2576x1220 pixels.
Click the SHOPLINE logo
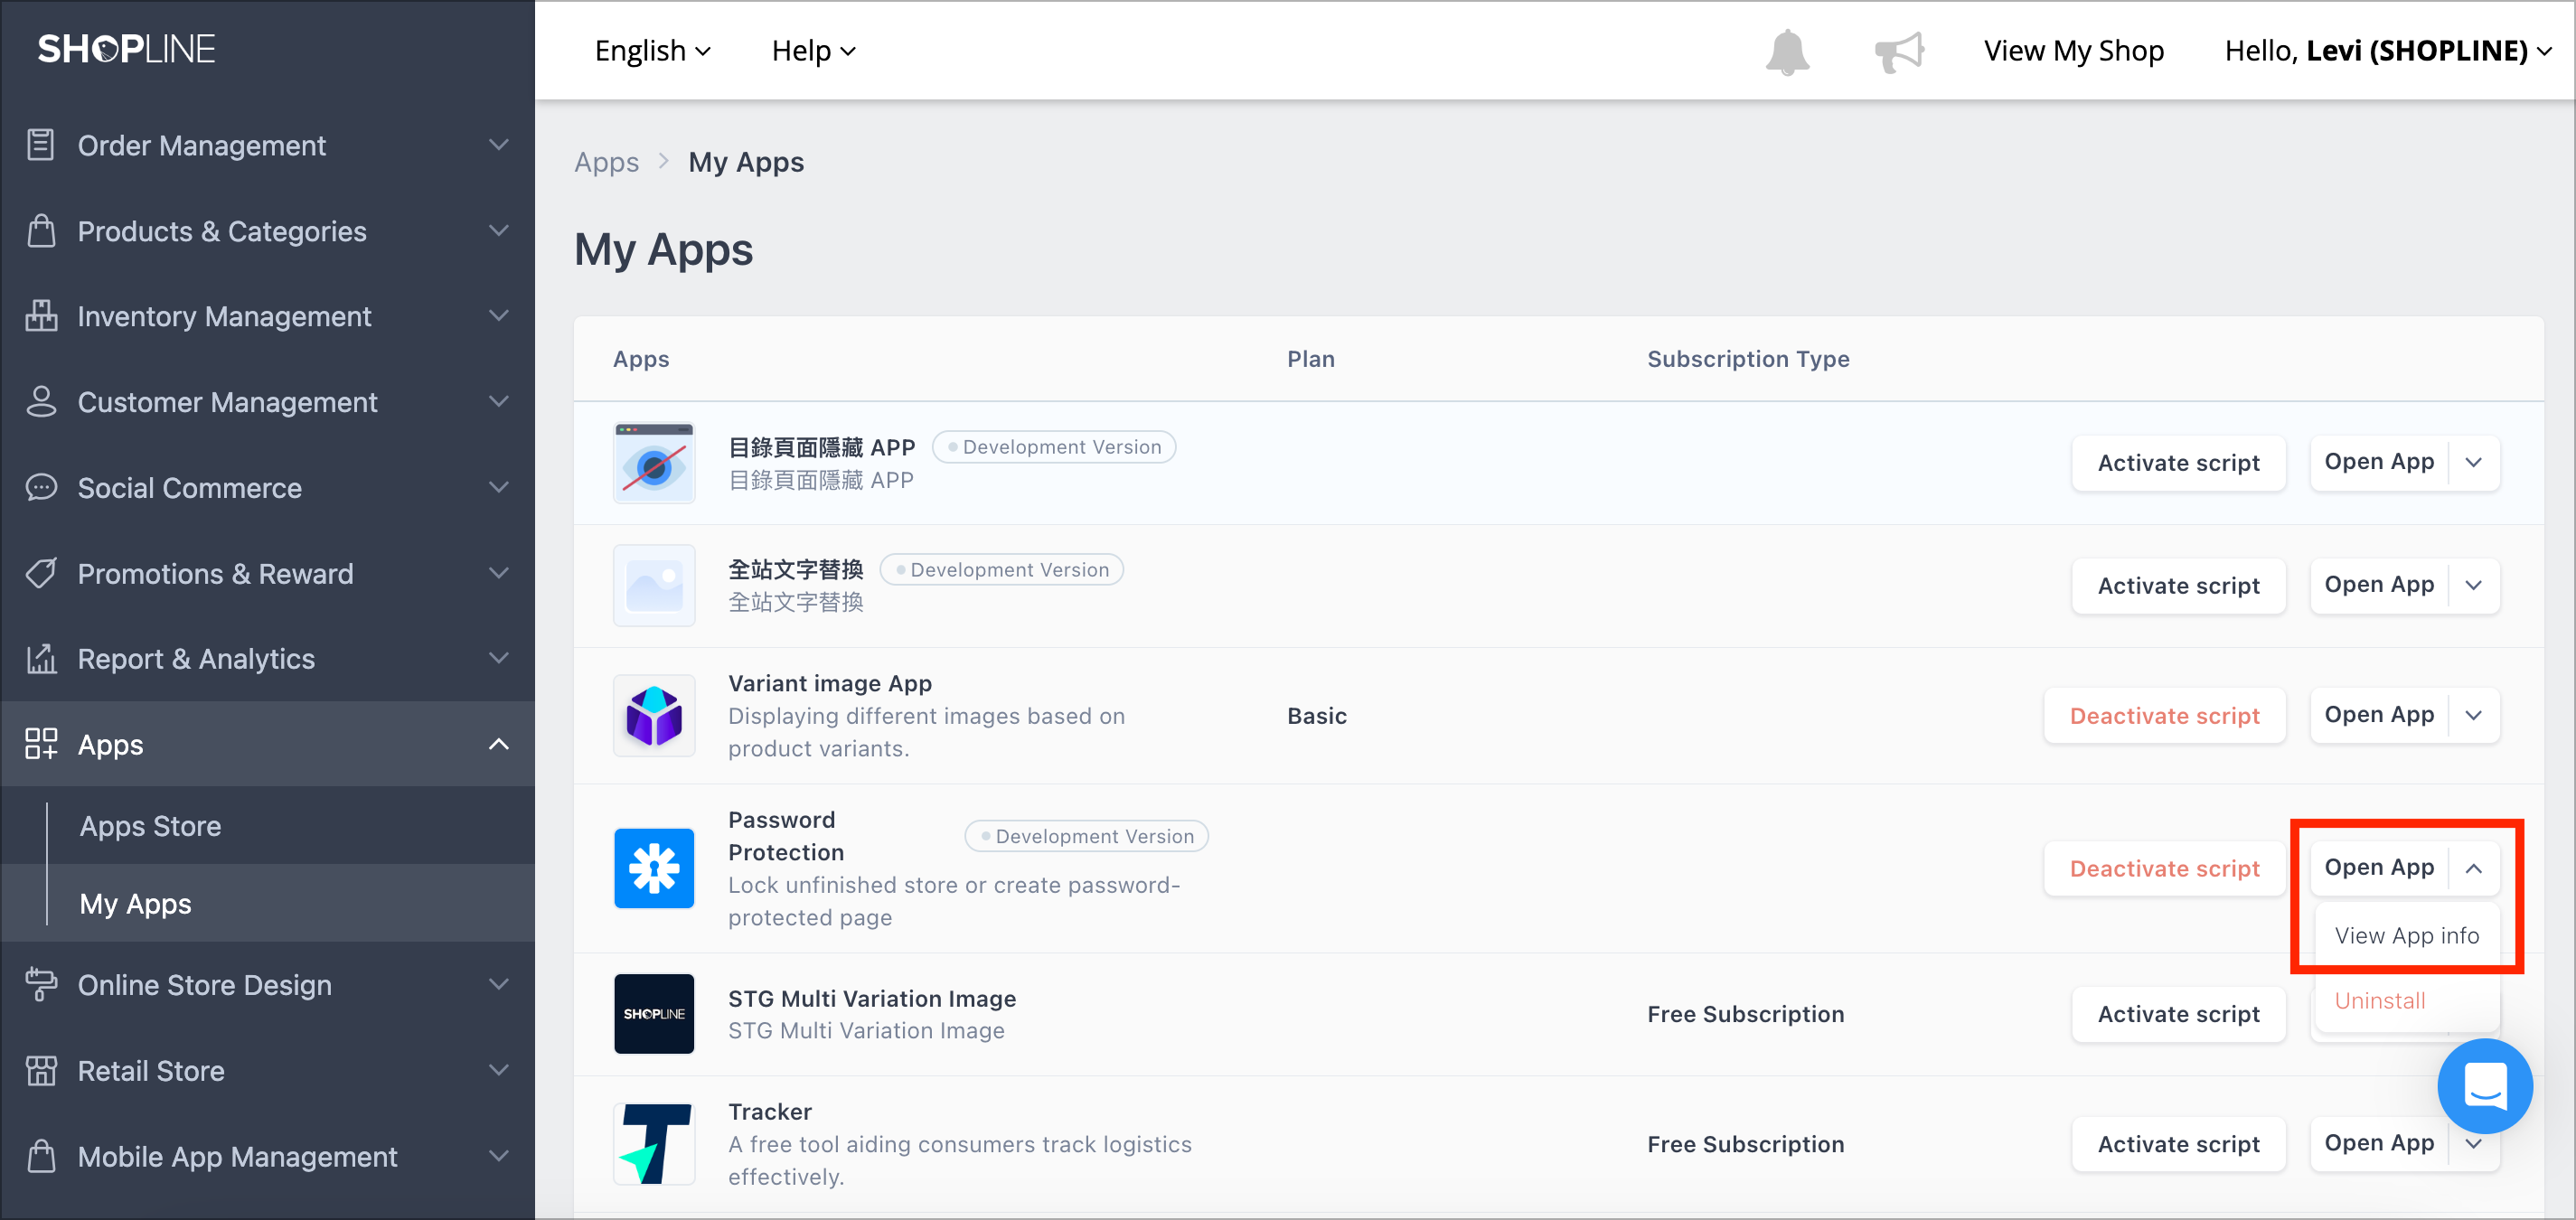[126, 49]
